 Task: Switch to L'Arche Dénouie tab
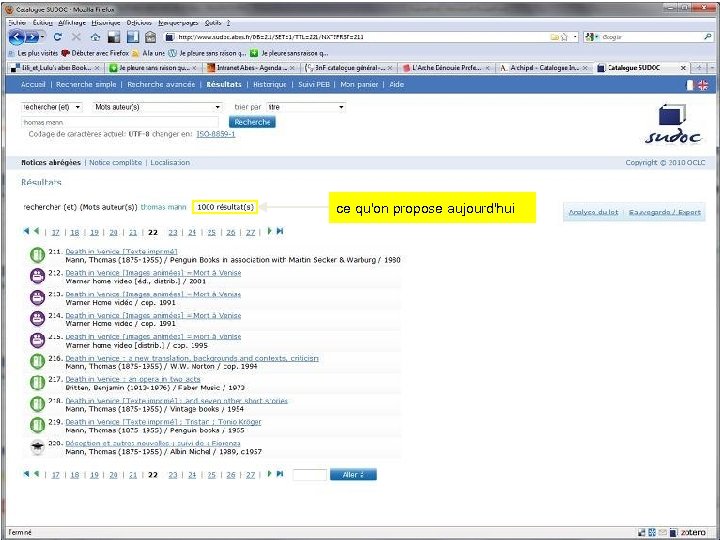coord(446,68)
